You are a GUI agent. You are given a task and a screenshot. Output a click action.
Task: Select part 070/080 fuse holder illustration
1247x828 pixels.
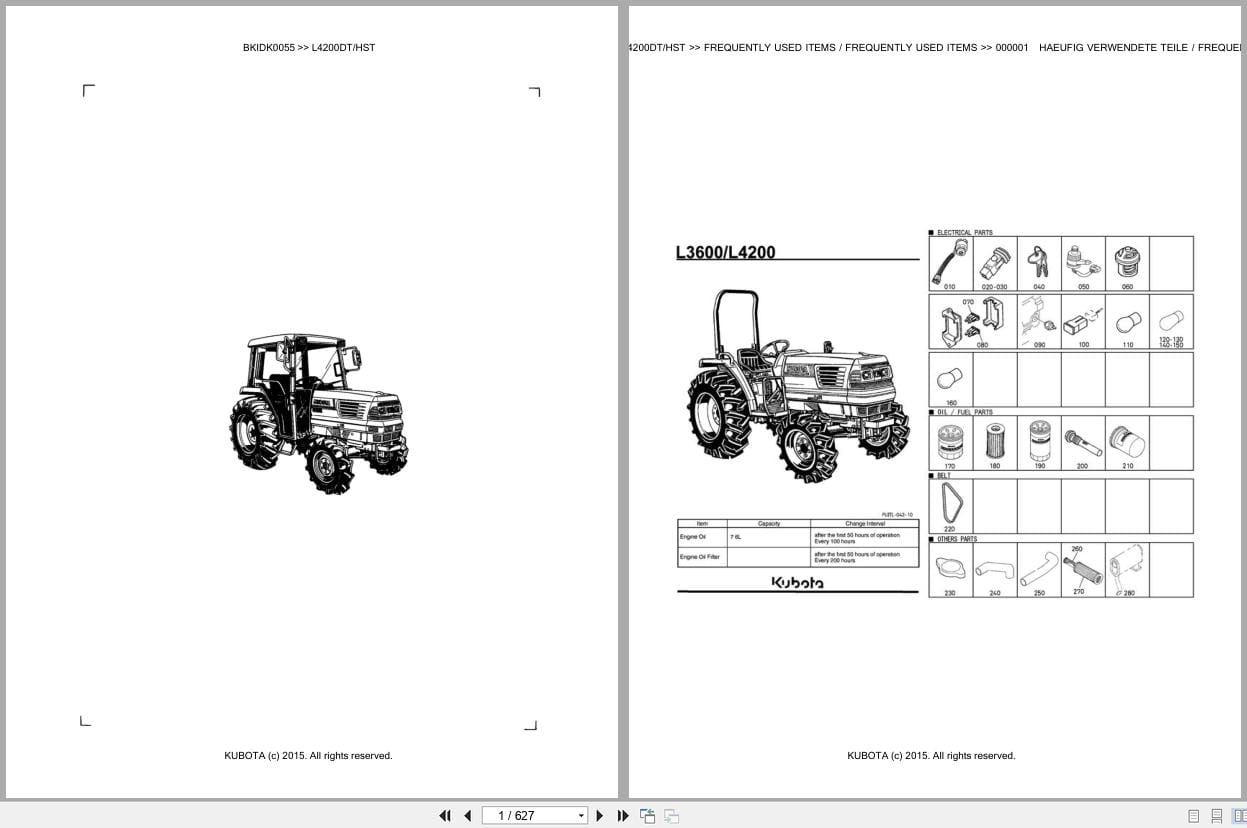coord(973,321)
